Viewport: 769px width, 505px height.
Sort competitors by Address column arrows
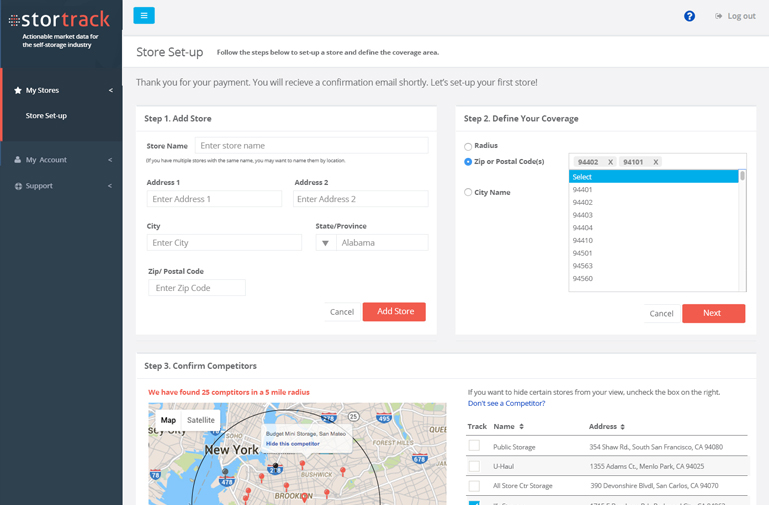click(x=621, y=427)
